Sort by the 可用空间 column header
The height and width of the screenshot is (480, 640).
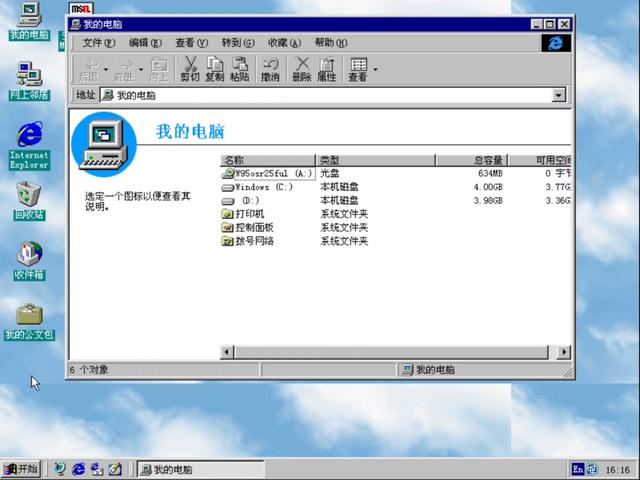tap(539, 160)
